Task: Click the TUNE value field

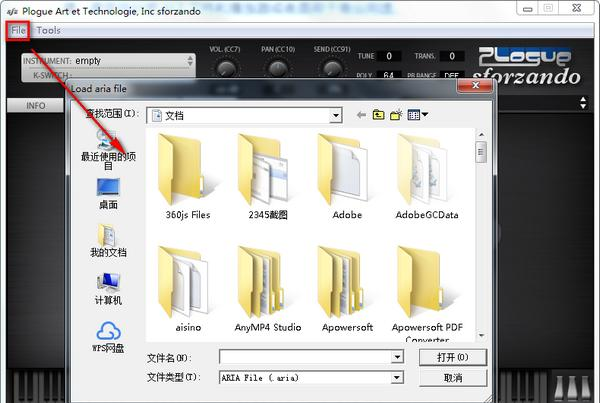Action: [x=389, y=56]
